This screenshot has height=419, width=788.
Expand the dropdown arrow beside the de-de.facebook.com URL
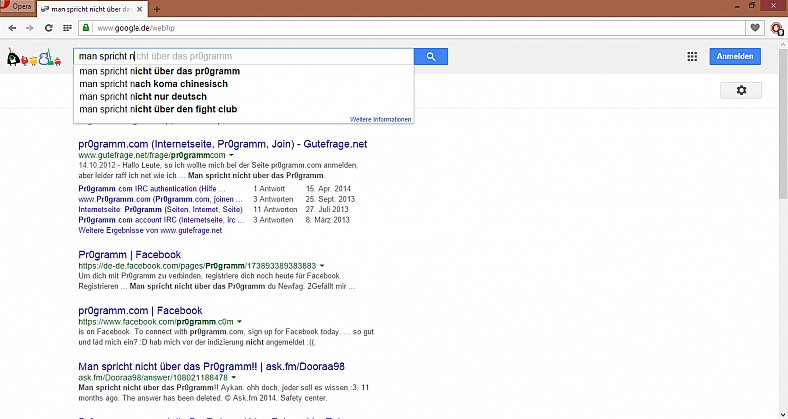point(322,266)
